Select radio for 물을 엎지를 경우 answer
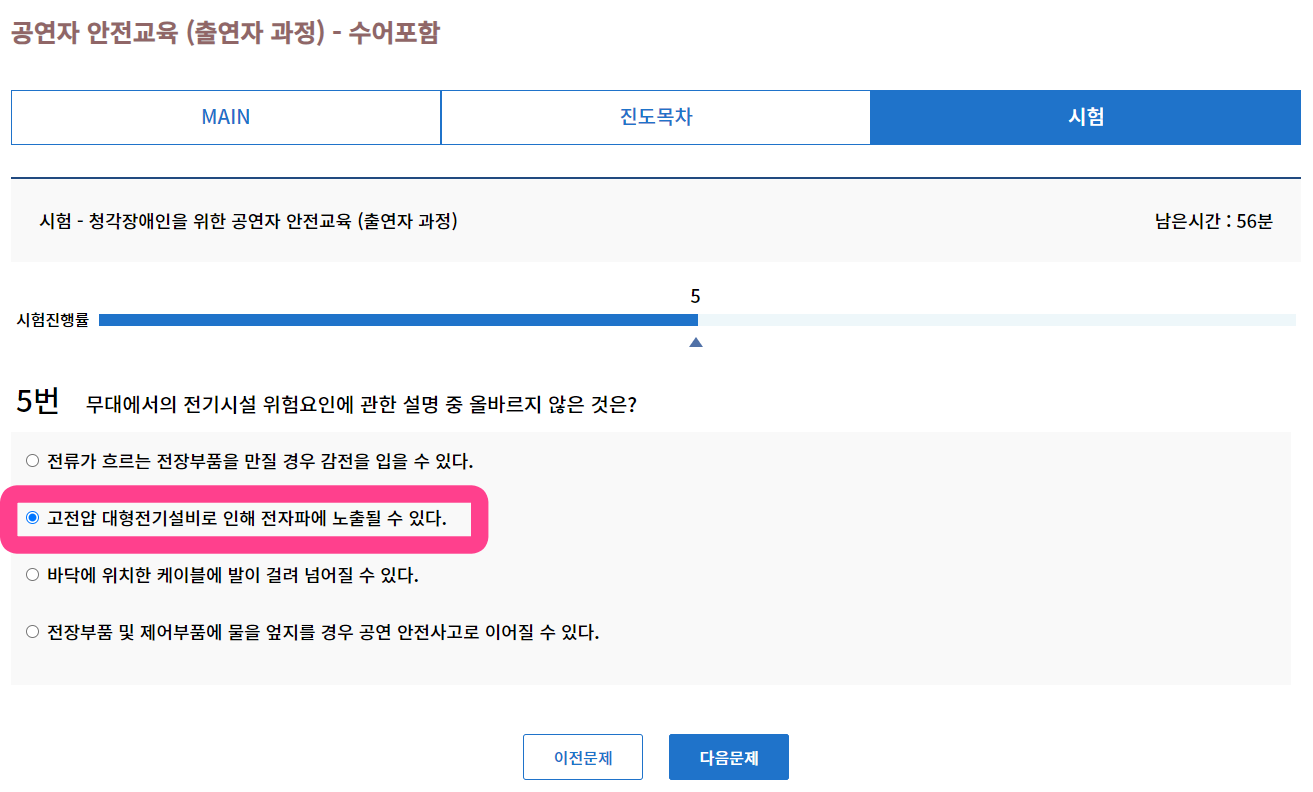Image resolution: width=1313 pixels, height=792 pixels. 33,632
